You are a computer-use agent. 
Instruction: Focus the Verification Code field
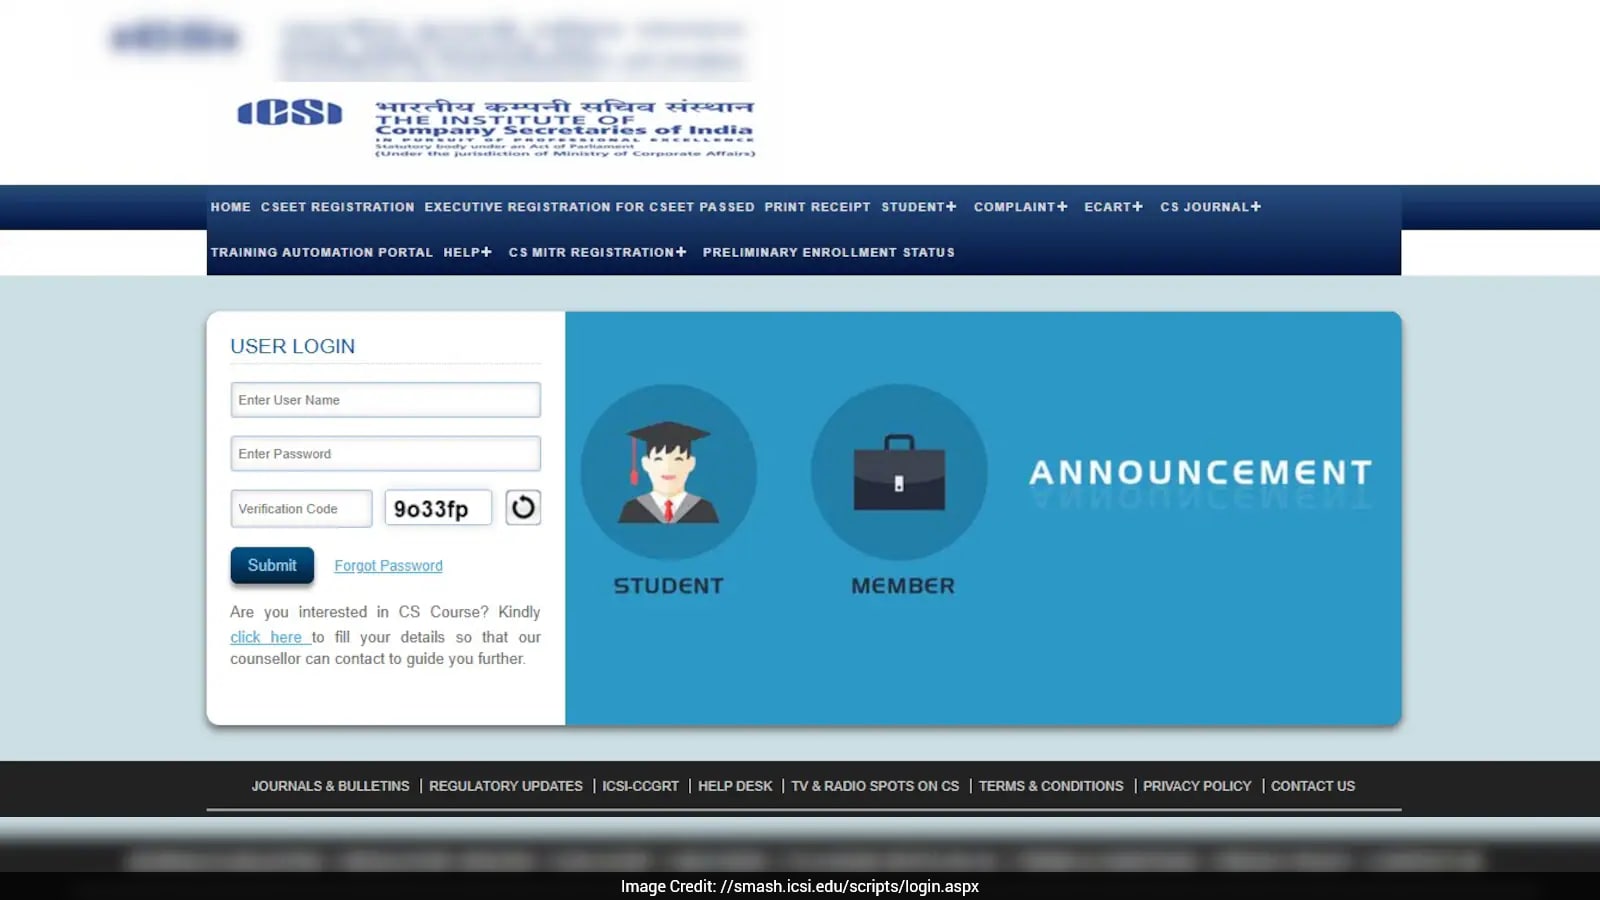301,509
